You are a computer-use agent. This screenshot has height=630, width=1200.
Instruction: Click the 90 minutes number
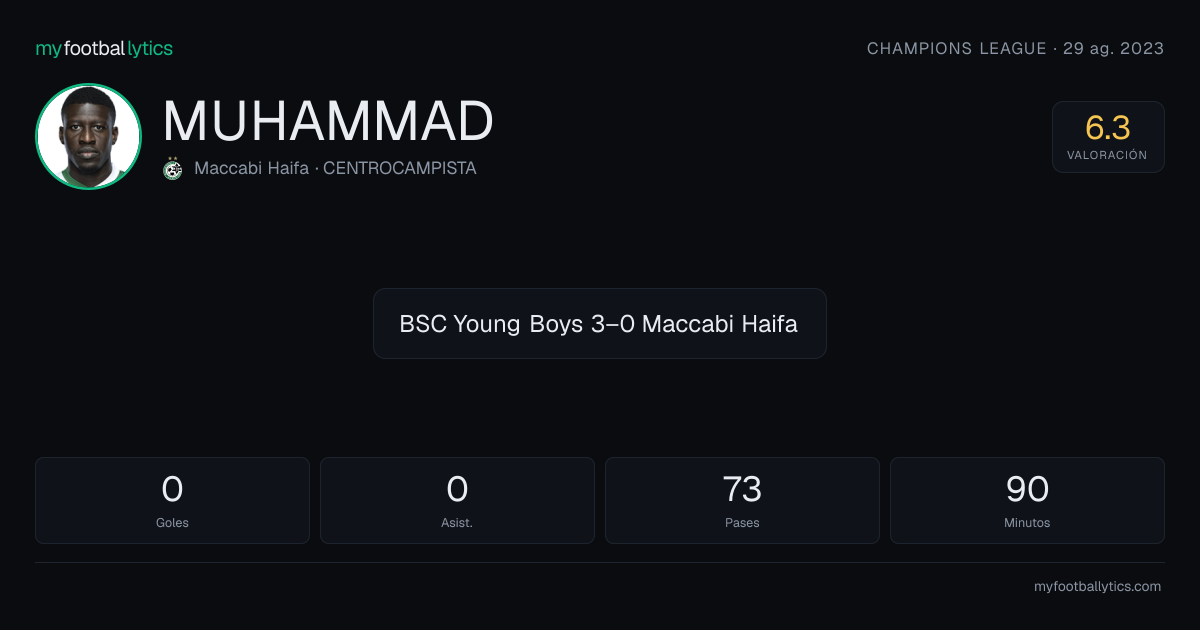pos(1027,489)
